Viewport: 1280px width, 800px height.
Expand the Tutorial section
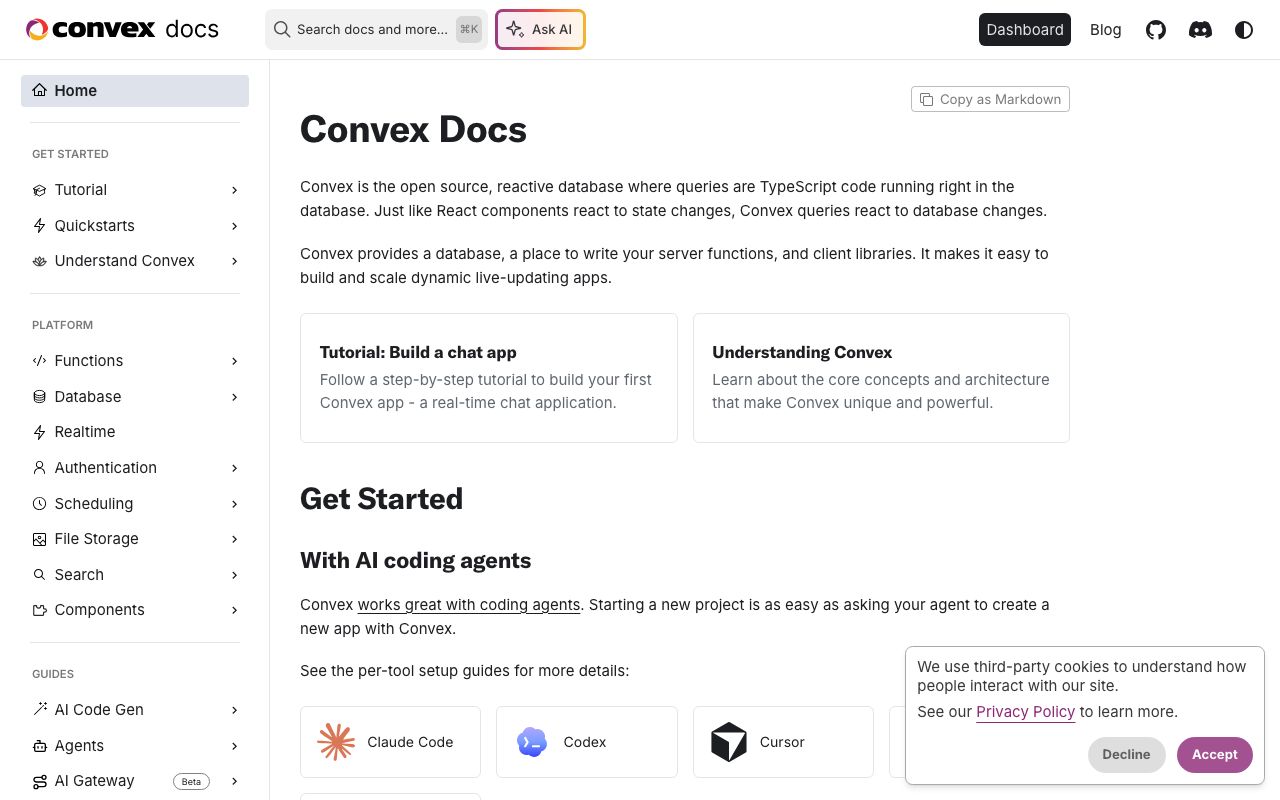tap(234, 190)
